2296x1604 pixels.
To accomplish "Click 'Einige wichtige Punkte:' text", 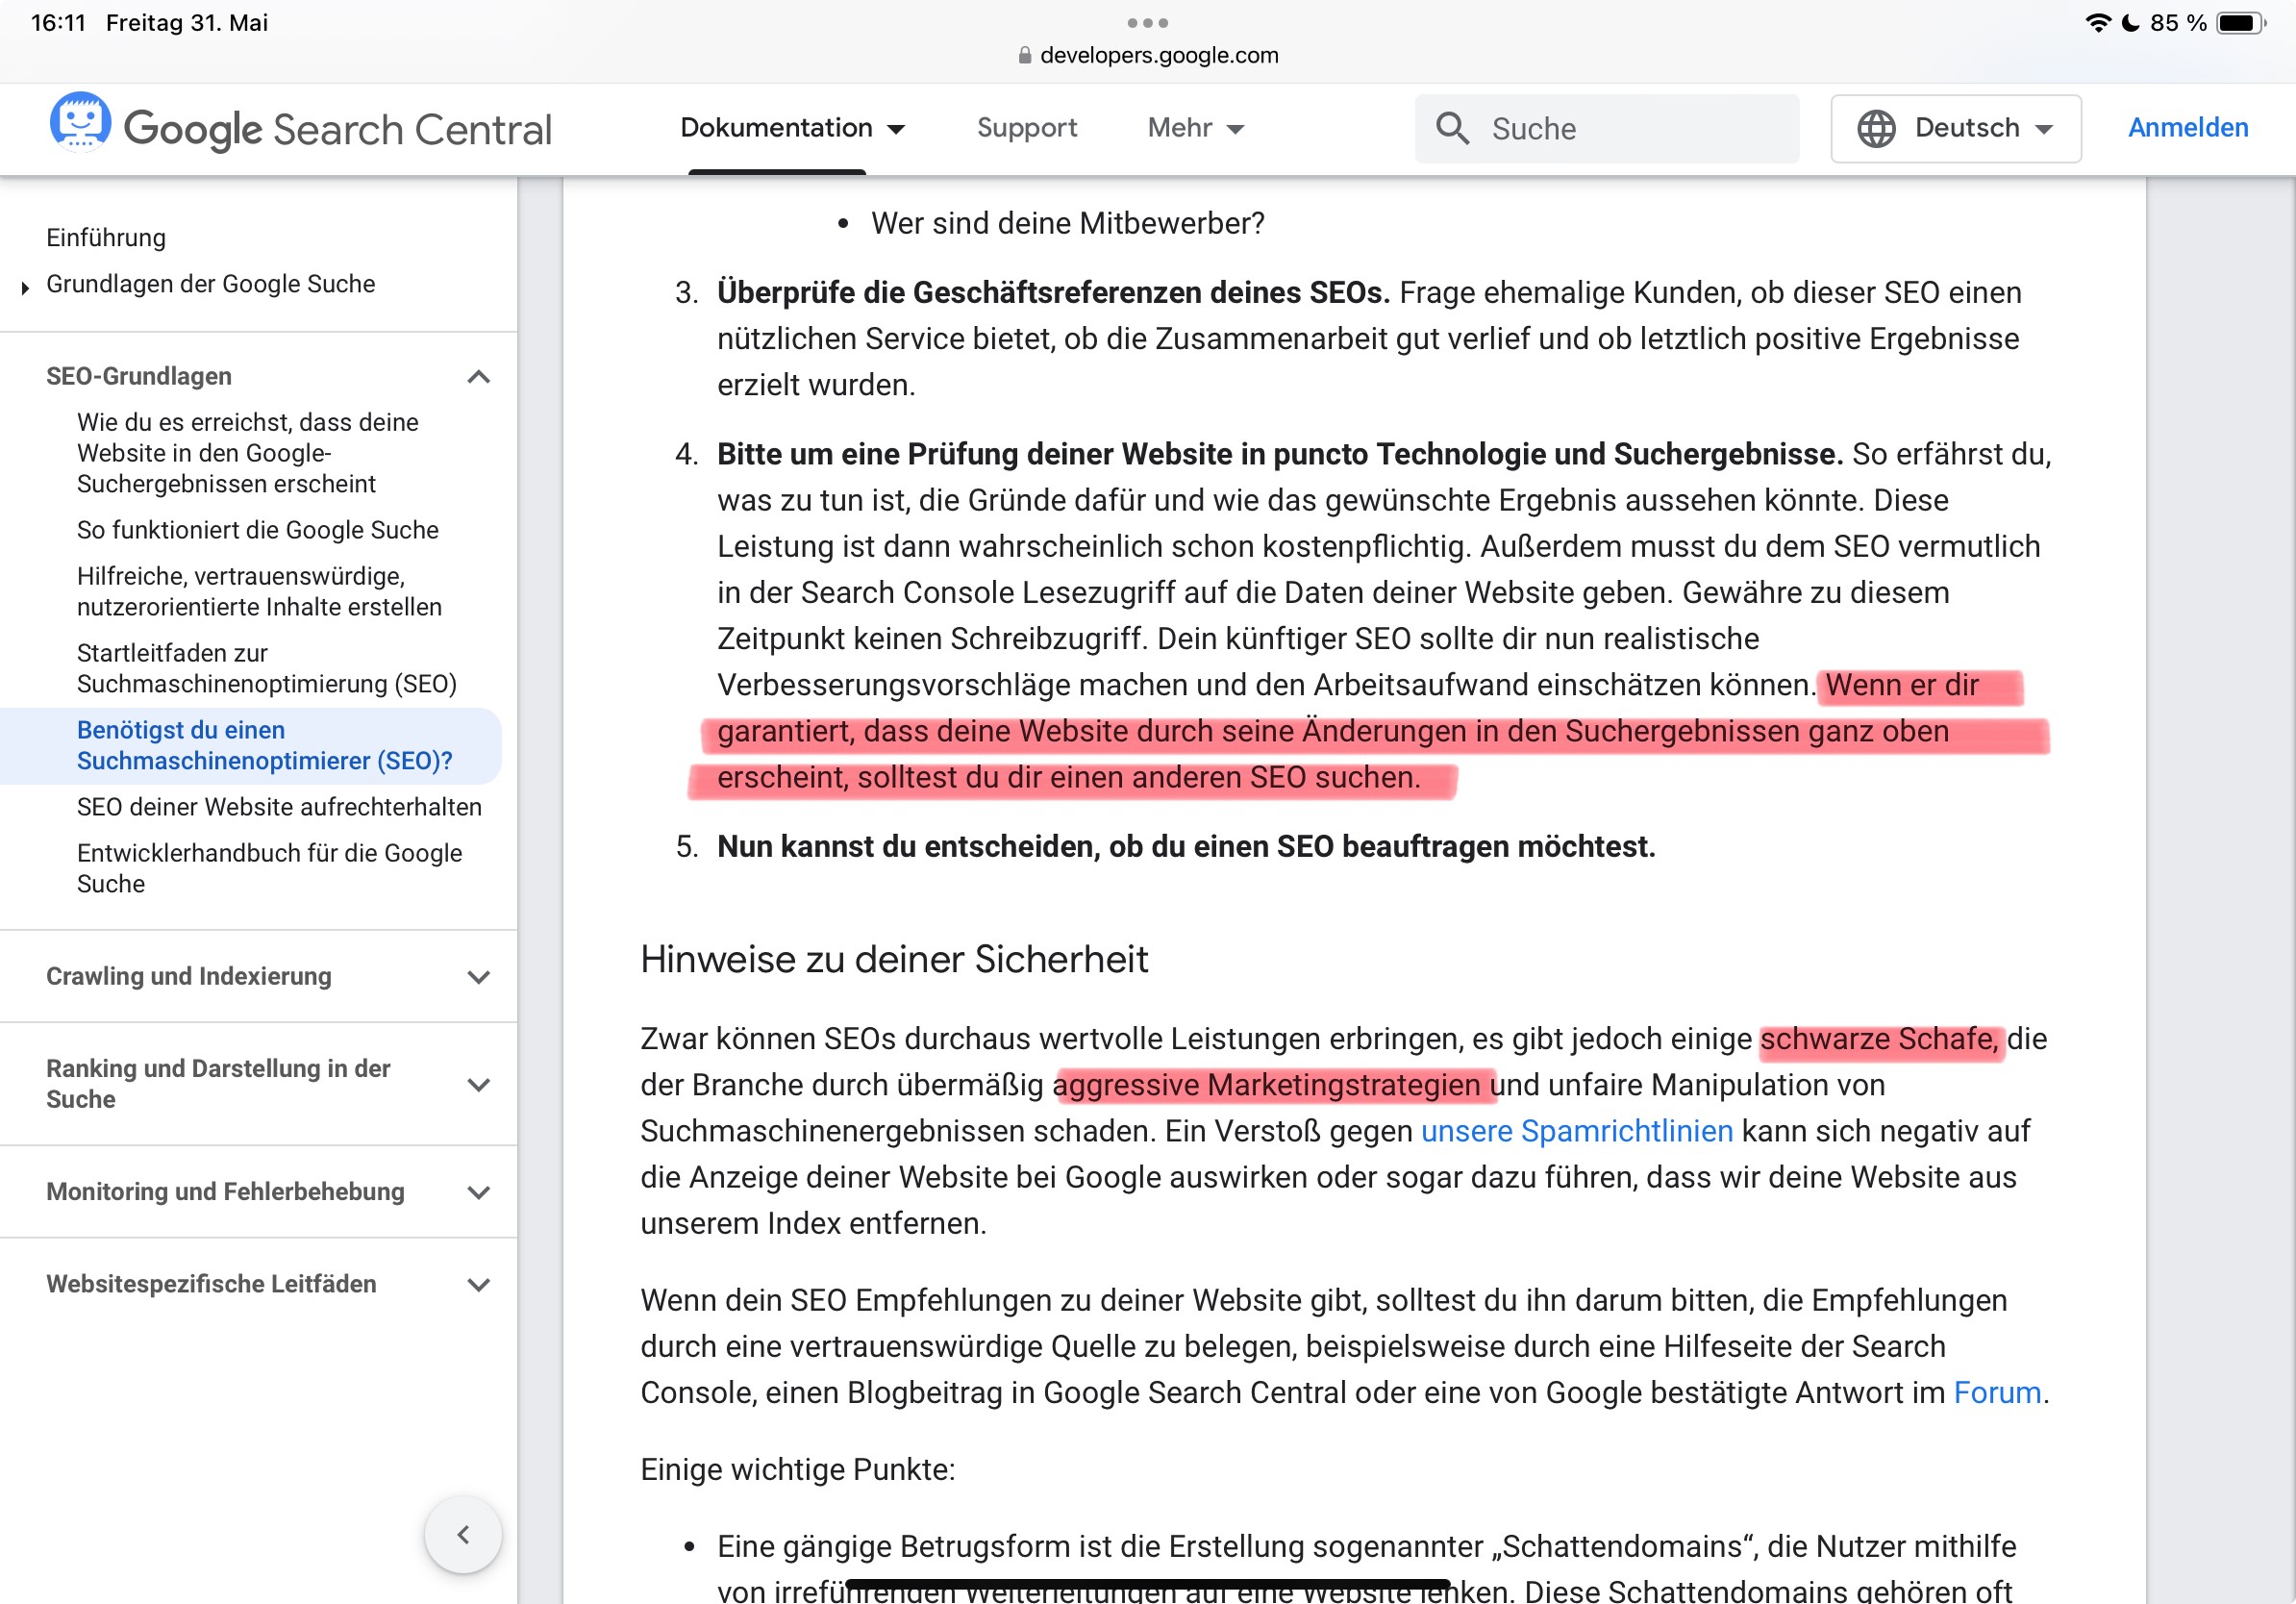I will (x=797, y=1469).
